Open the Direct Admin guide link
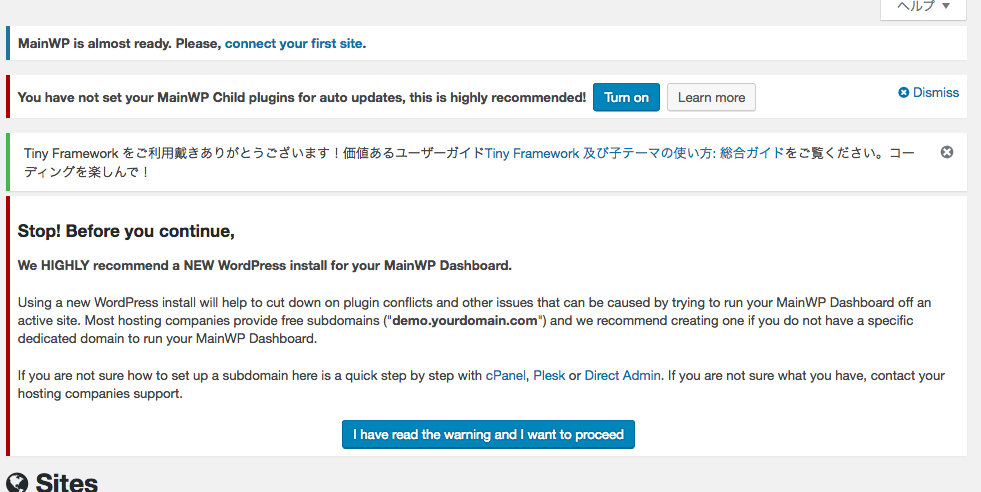The height and width of the screenshot is (492, 981). (x=623, y=376)
